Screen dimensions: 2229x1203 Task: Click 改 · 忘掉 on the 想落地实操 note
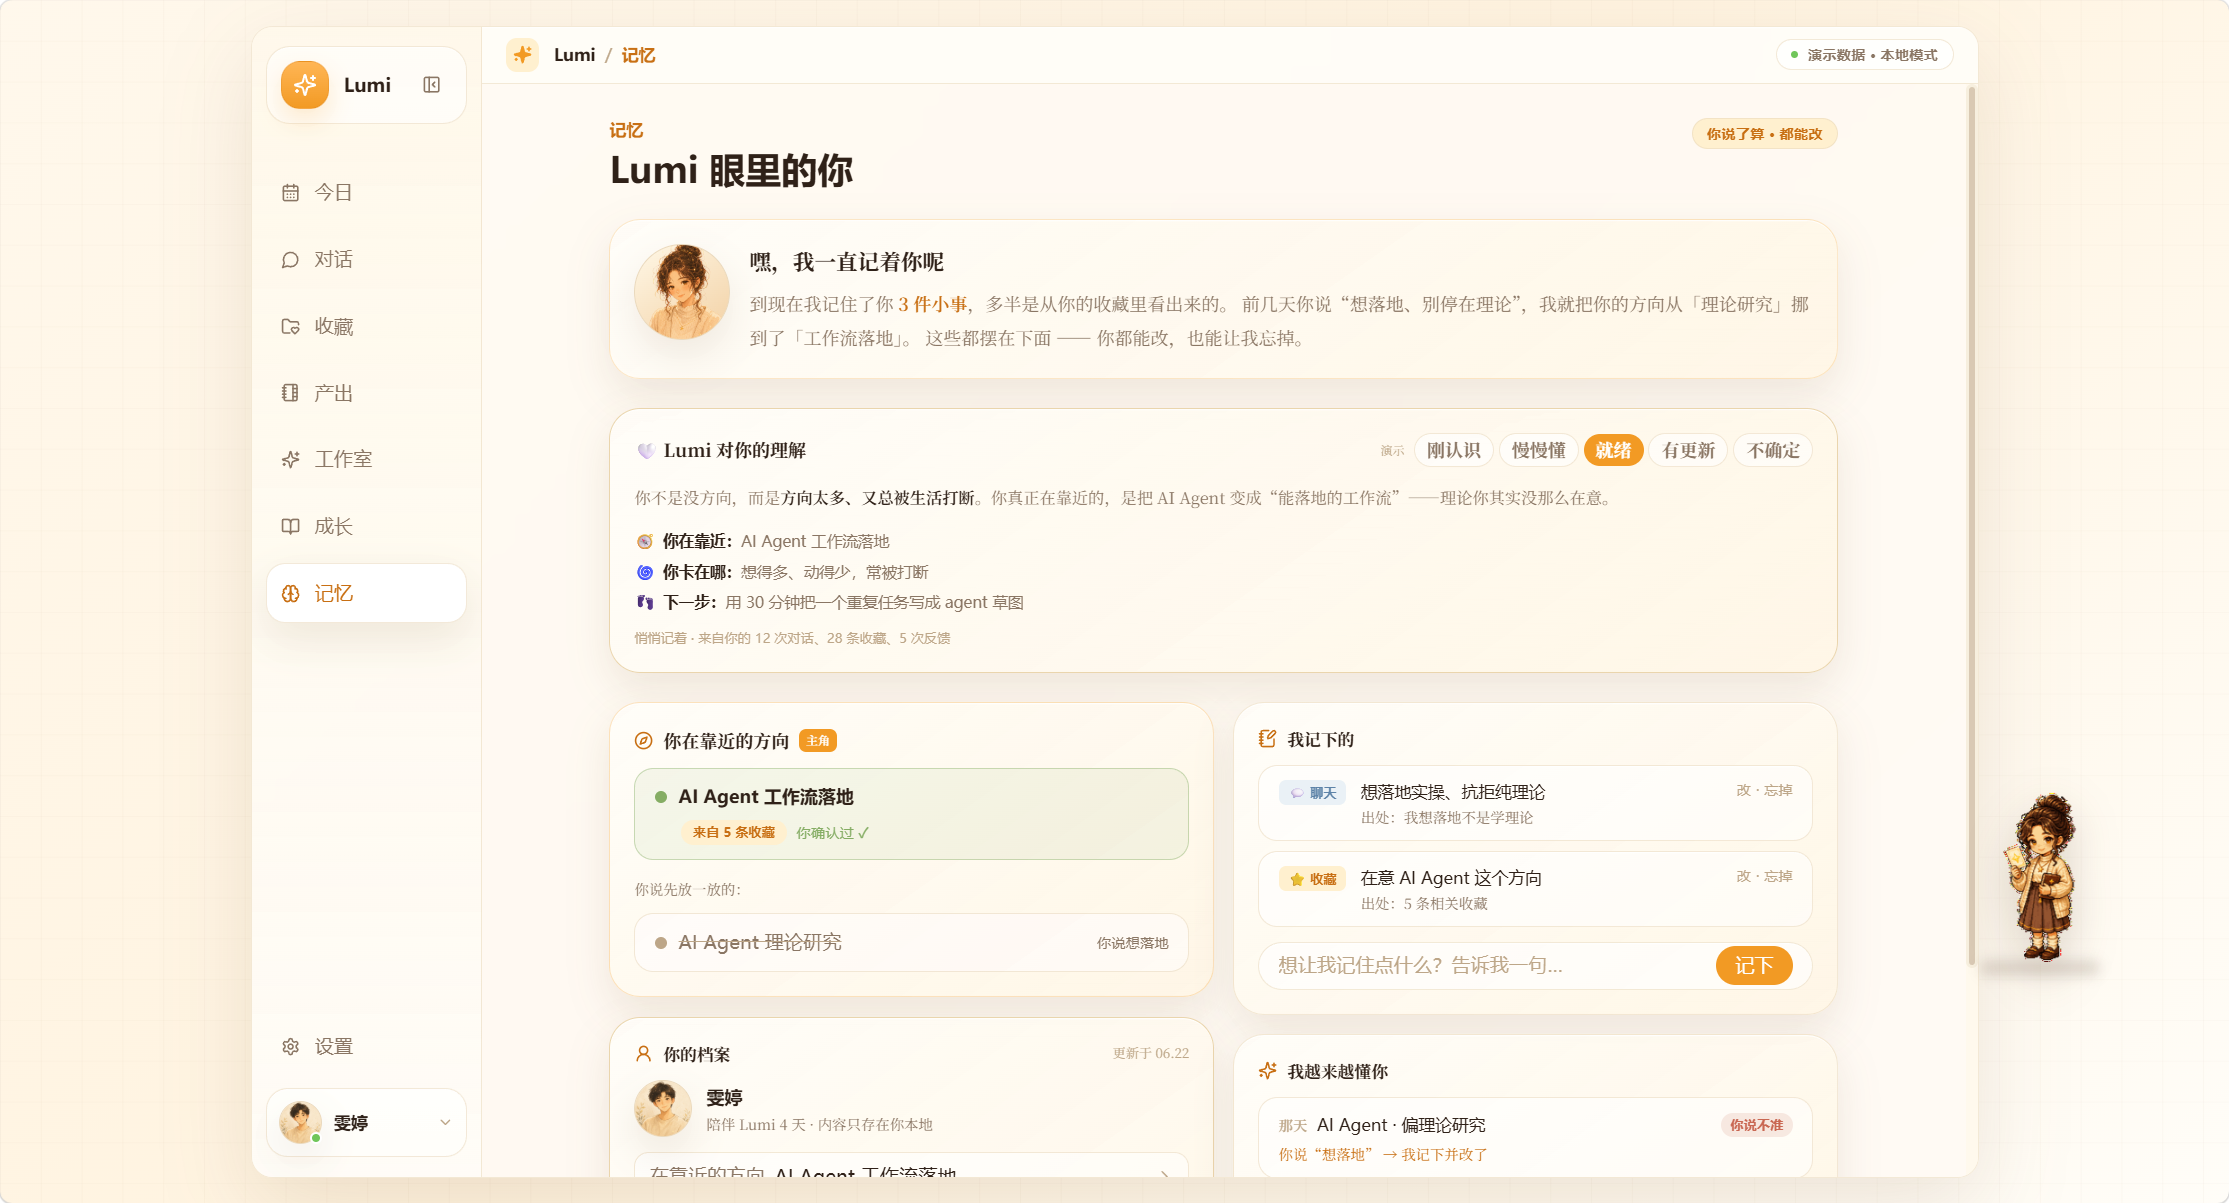tap(1764, 790)
